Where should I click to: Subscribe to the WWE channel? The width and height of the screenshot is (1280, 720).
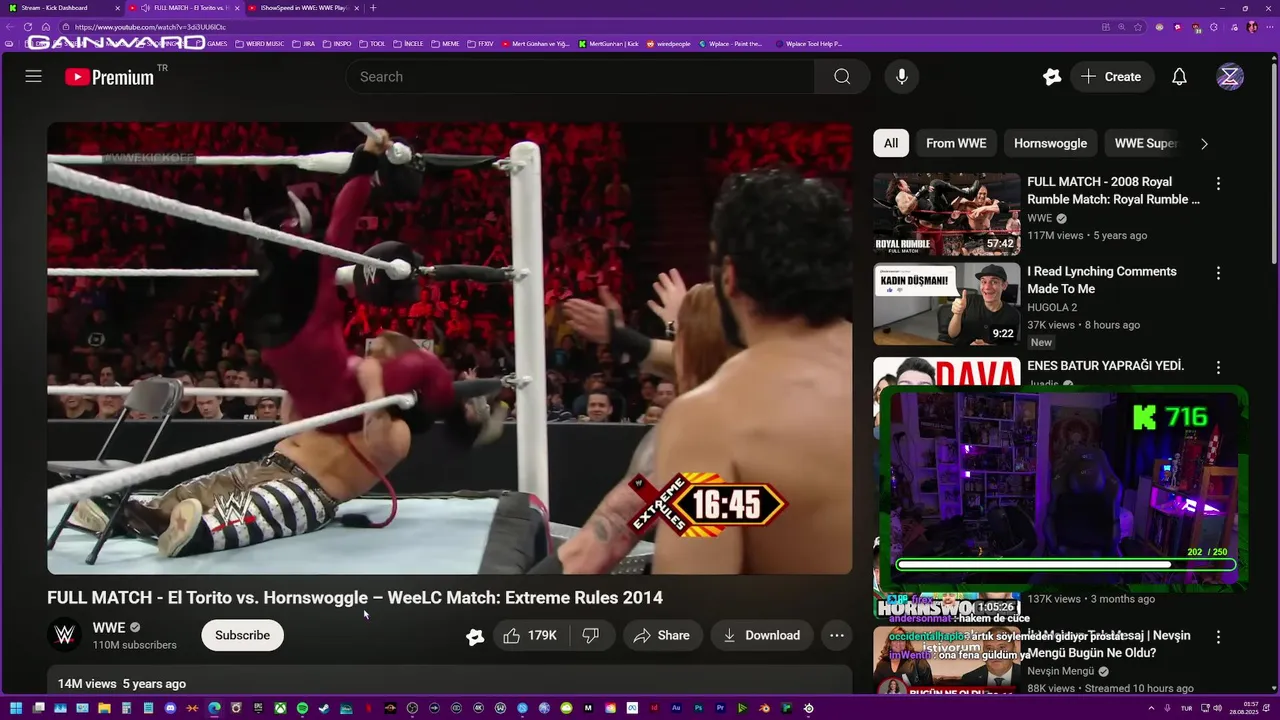[242, 635]
